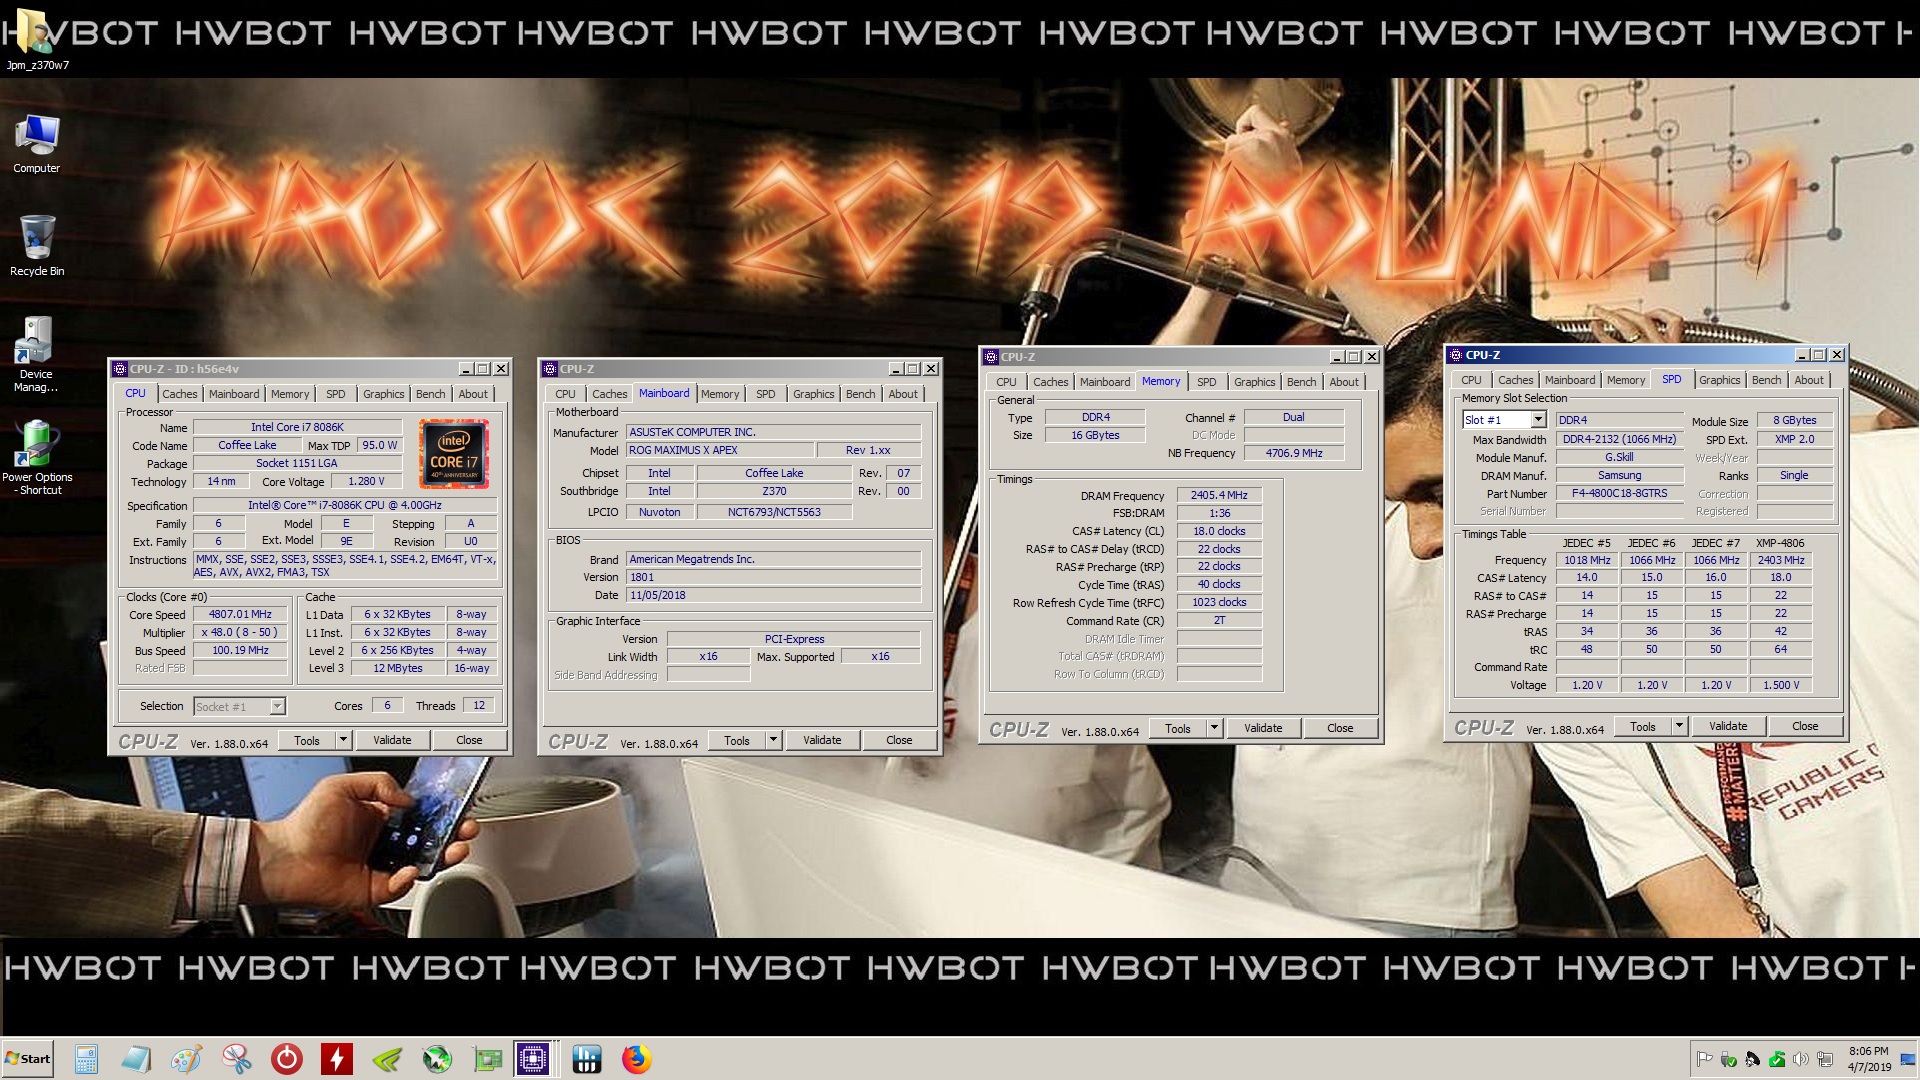The height and width of the screenshot is (1080, 1920).
Task: Click the red power button taskbar icon
Action: (286, 1059)
